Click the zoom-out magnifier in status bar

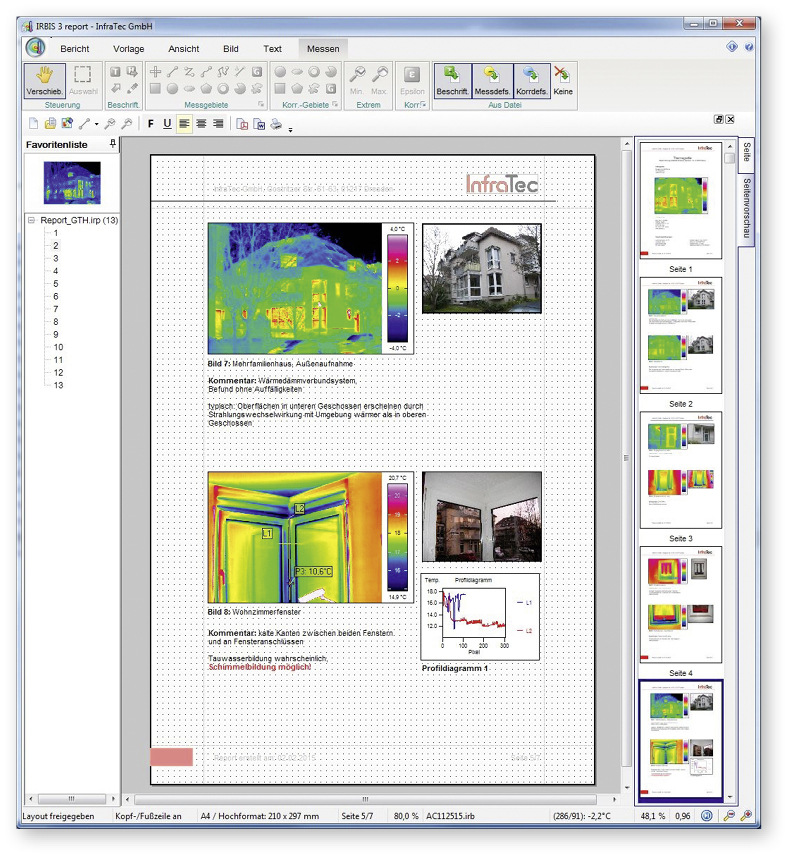tap(730, 817)
